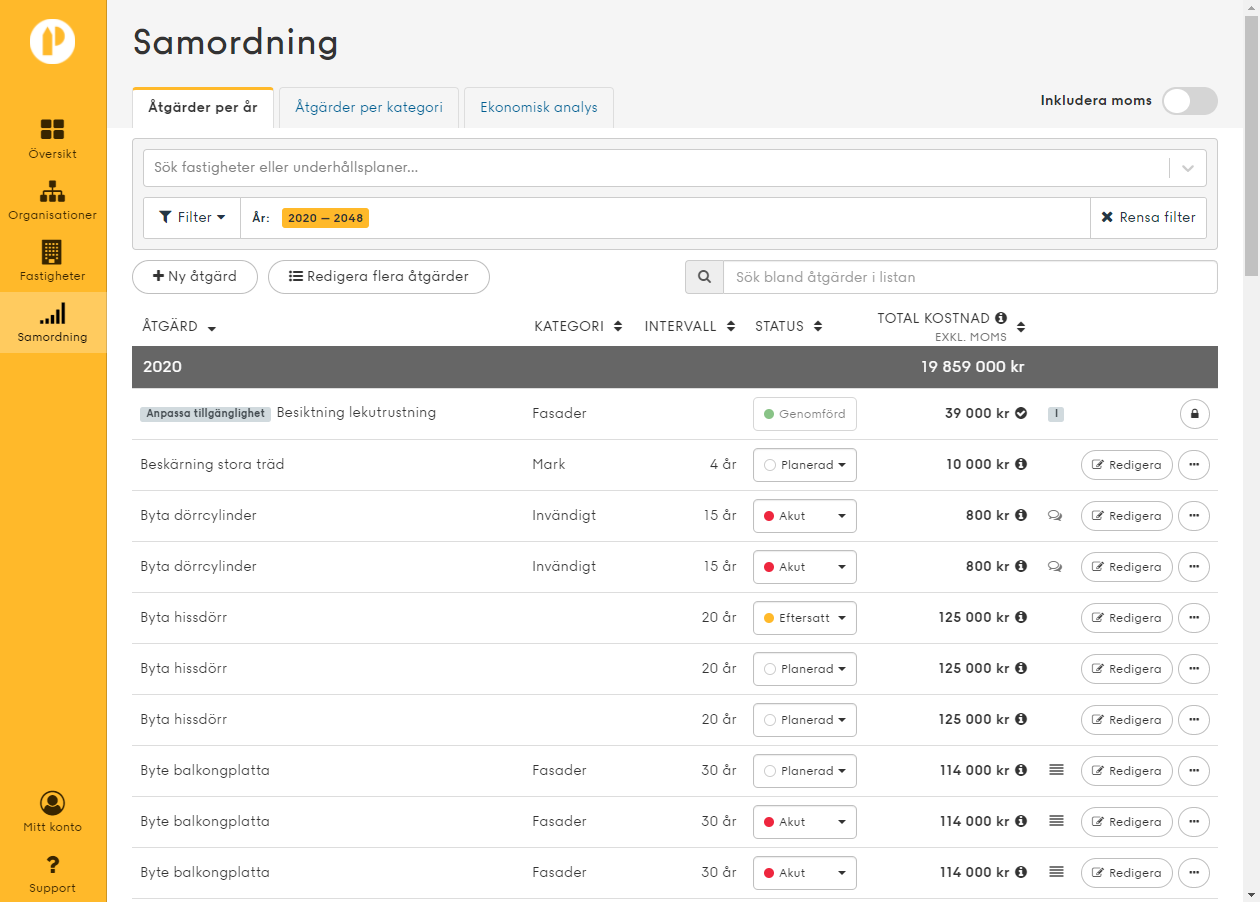Click the info icon for the Beskärning stora träd cost
1260x902 pixels.
point(1021,464)
